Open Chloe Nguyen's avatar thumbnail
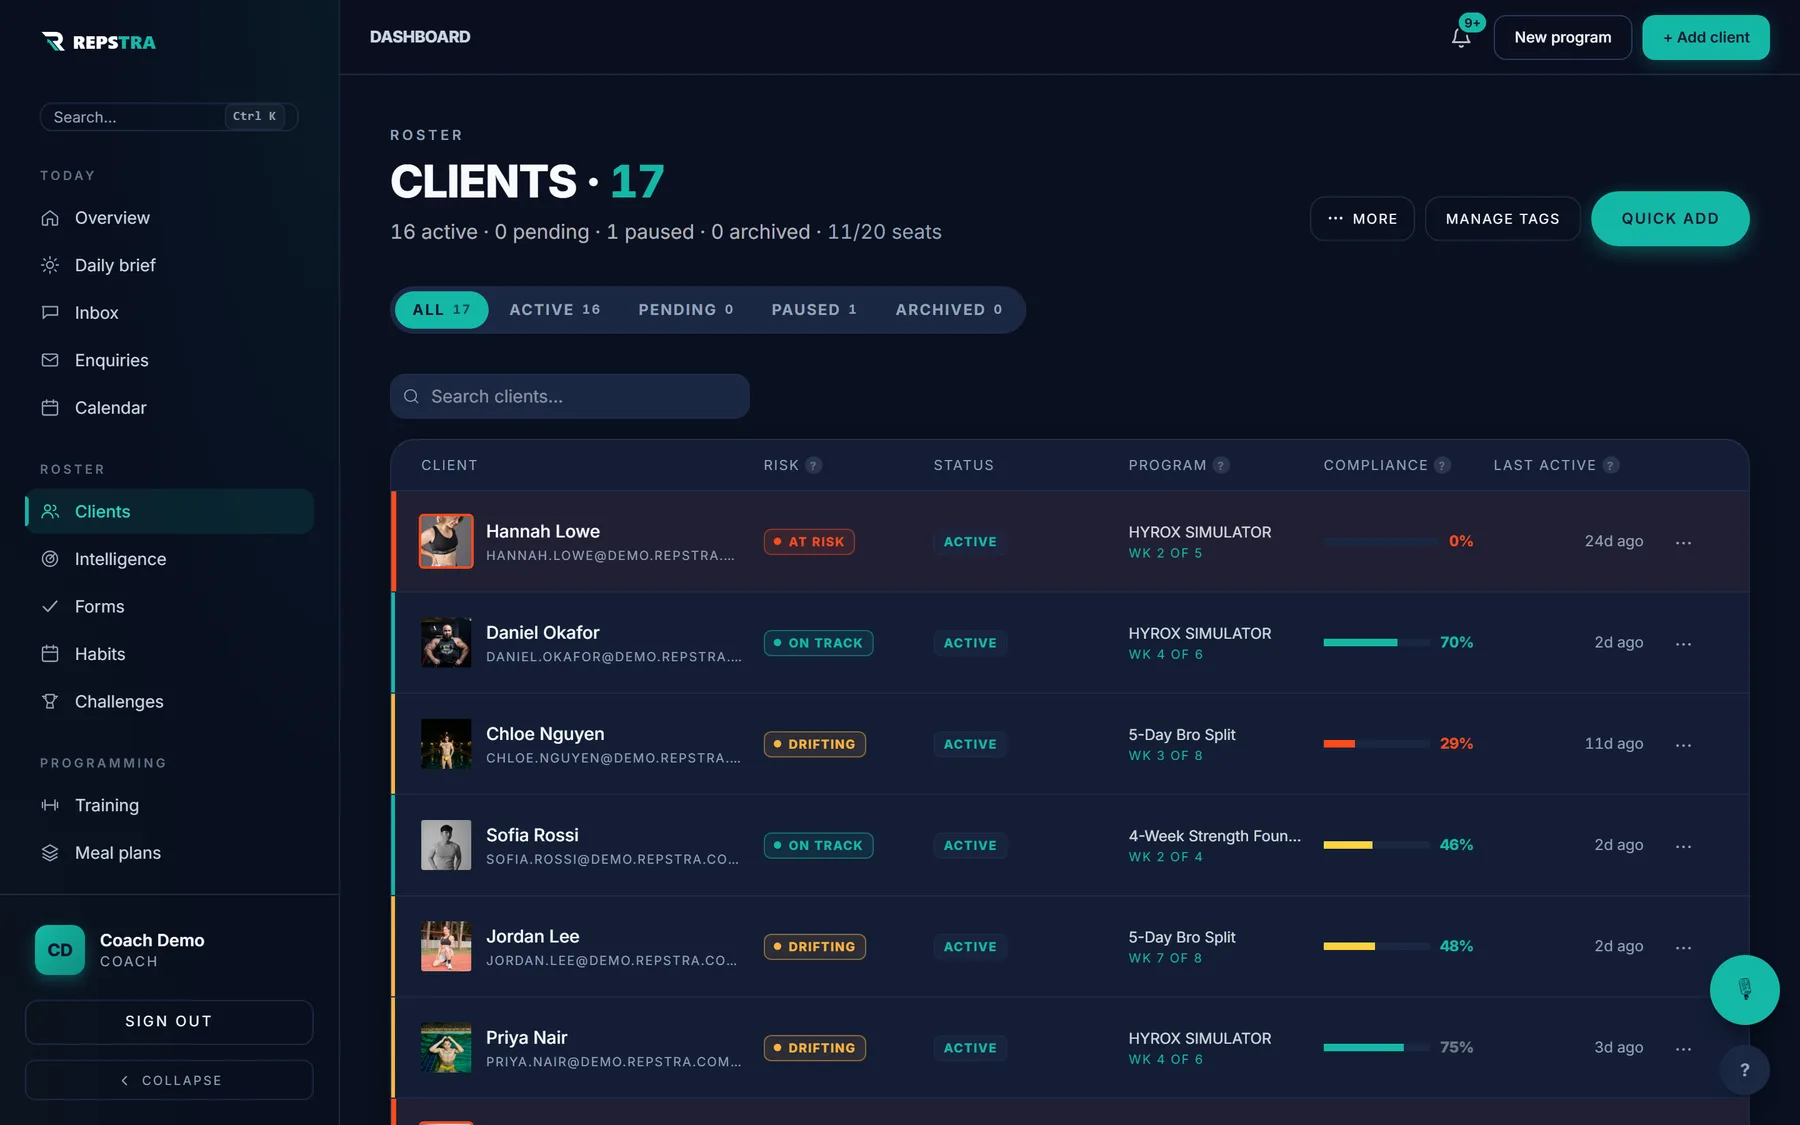The width and height of the screenshot is (1800, 1125). [446, 744]
